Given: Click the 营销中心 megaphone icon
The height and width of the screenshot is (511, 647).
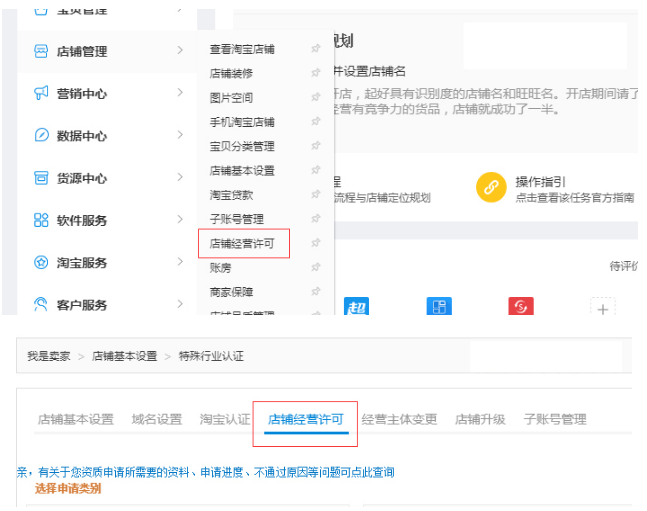Looking at the screenshot, I should click(x=41, y=93).
